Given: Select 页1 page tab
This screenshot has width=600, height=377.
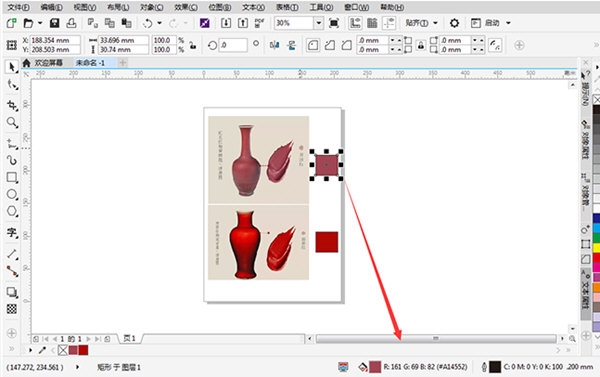Looking at the screenshot, I should tap(130, 339).
